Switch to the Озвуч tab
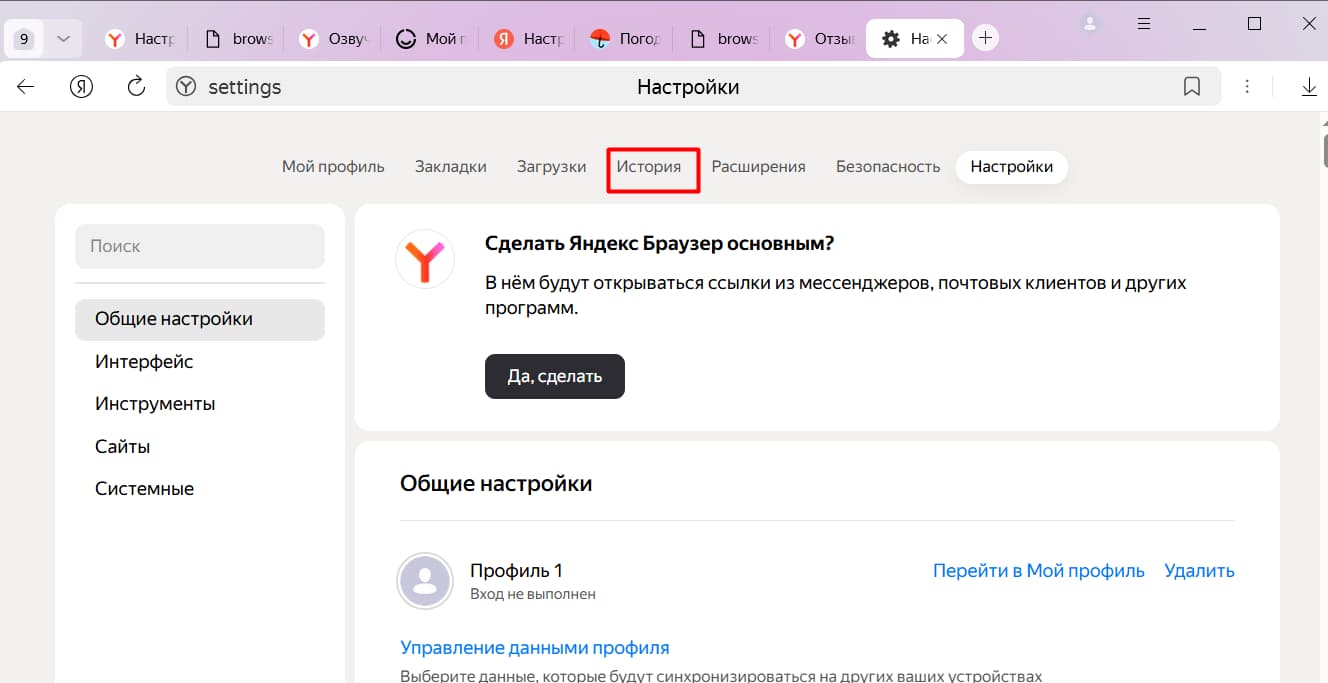Image resolution: width=1328 pixels, height=683 pixels. [334, 39]
